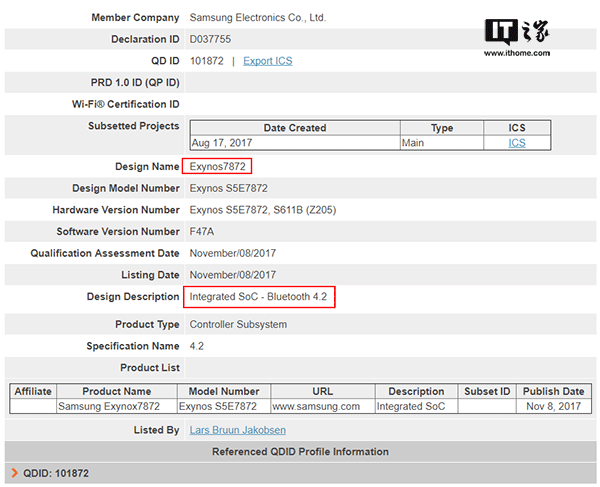Image resolution: width=600 pixels, height=487 pixels.
Task: Select Integrated SoC - Bluetooth 4.2 description
Action: [258, 297]
